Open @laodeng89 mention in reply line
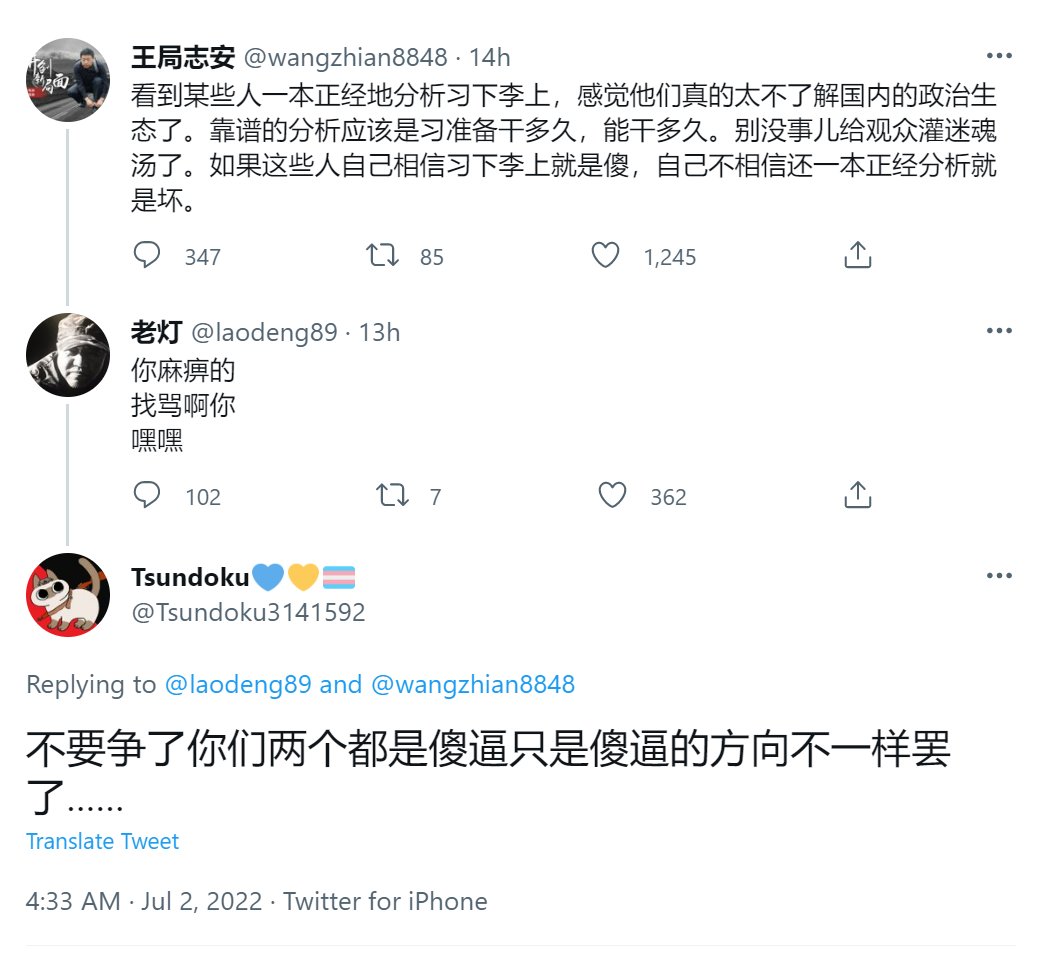 coord(236,684)
